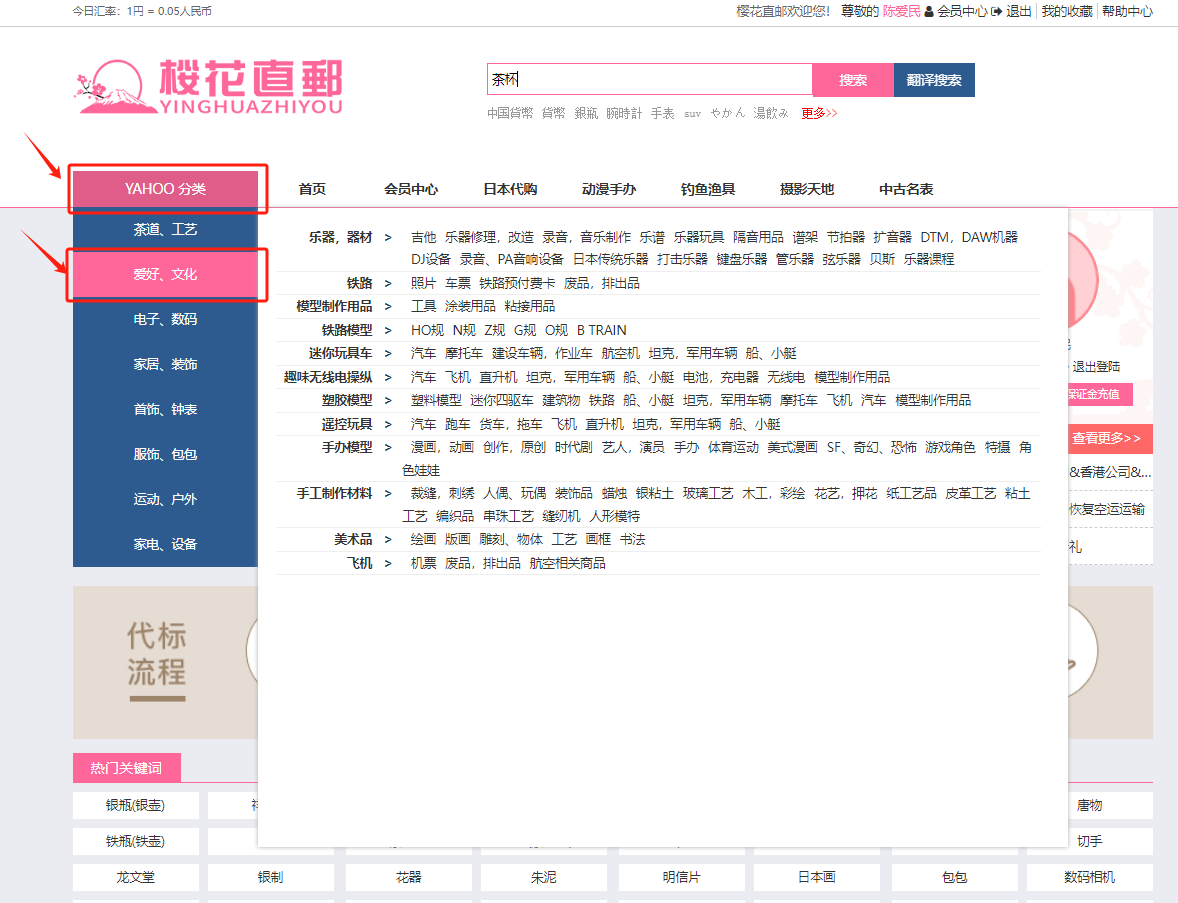Click into the search input field
The width and height of the screenshot is (1178, 903).
pos(649,80)
